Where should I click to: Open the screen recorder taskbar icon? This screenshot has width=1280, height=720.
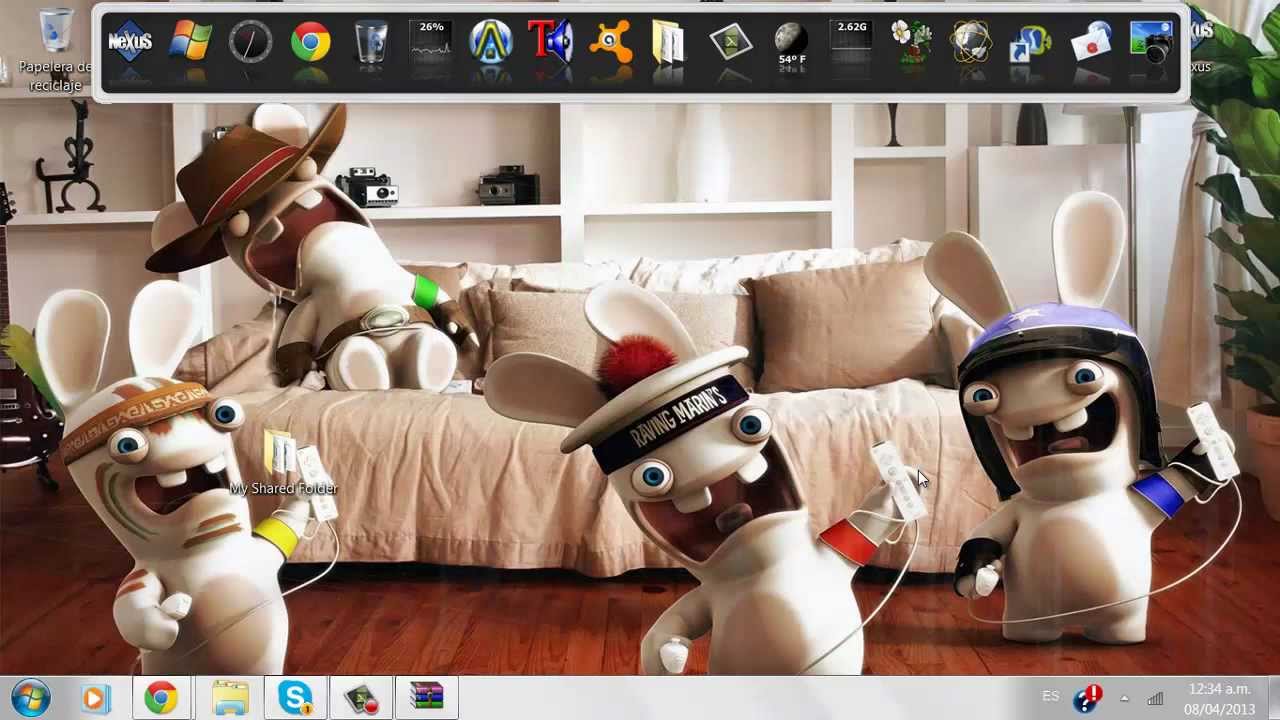pyautogui.click(x=361, y=697)
